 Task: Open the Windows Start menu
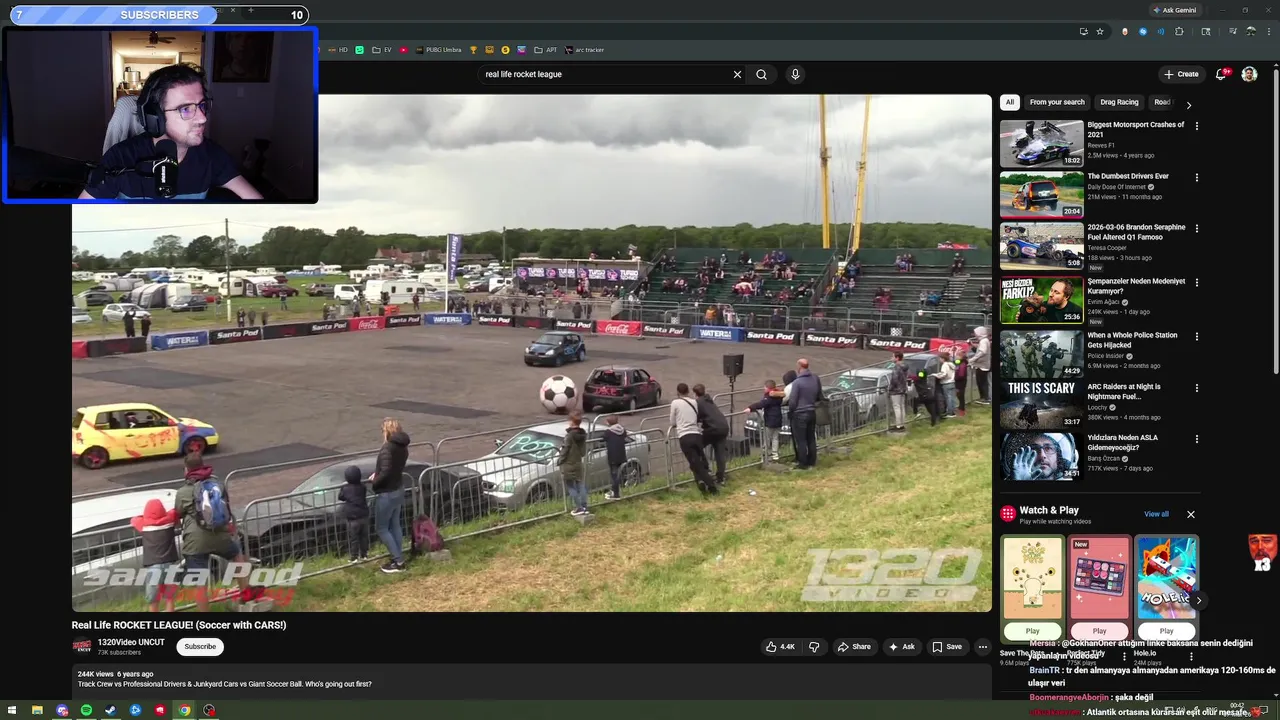(11, 710)
